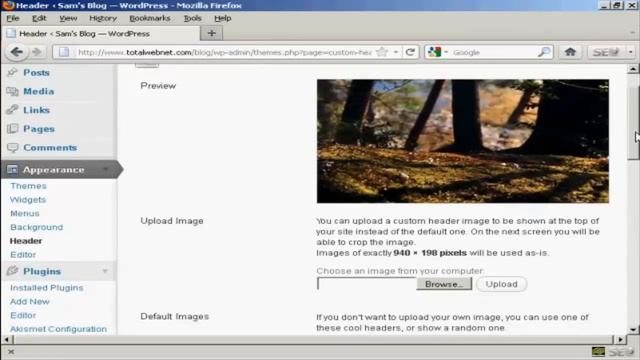Open the Pages section
640x360 pixels.
[39, 129]
